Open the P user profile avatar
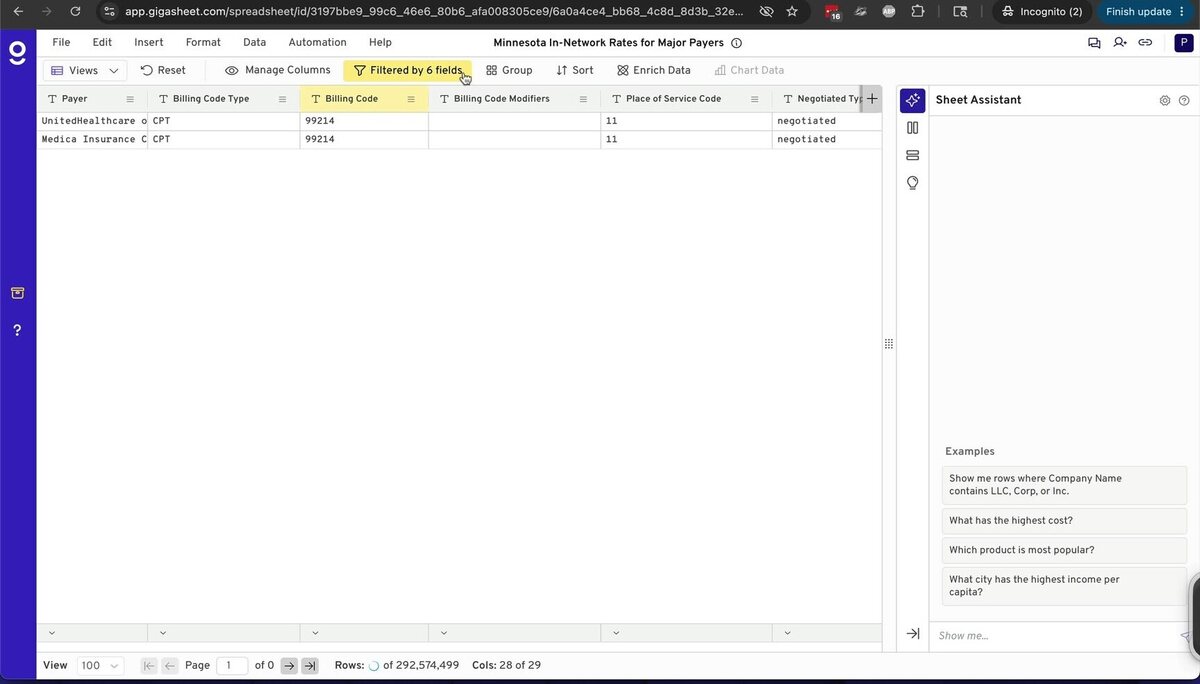The width and height of the screenshot is (1200, 684). [x=1182, y=43]
